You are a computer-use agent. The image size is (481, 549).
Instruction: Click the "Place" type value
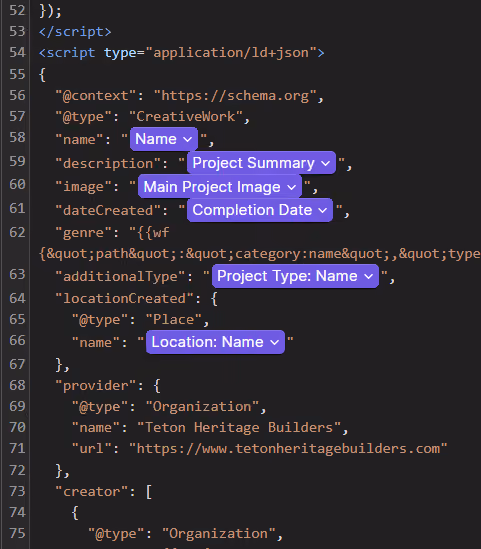tap(174, 319)
